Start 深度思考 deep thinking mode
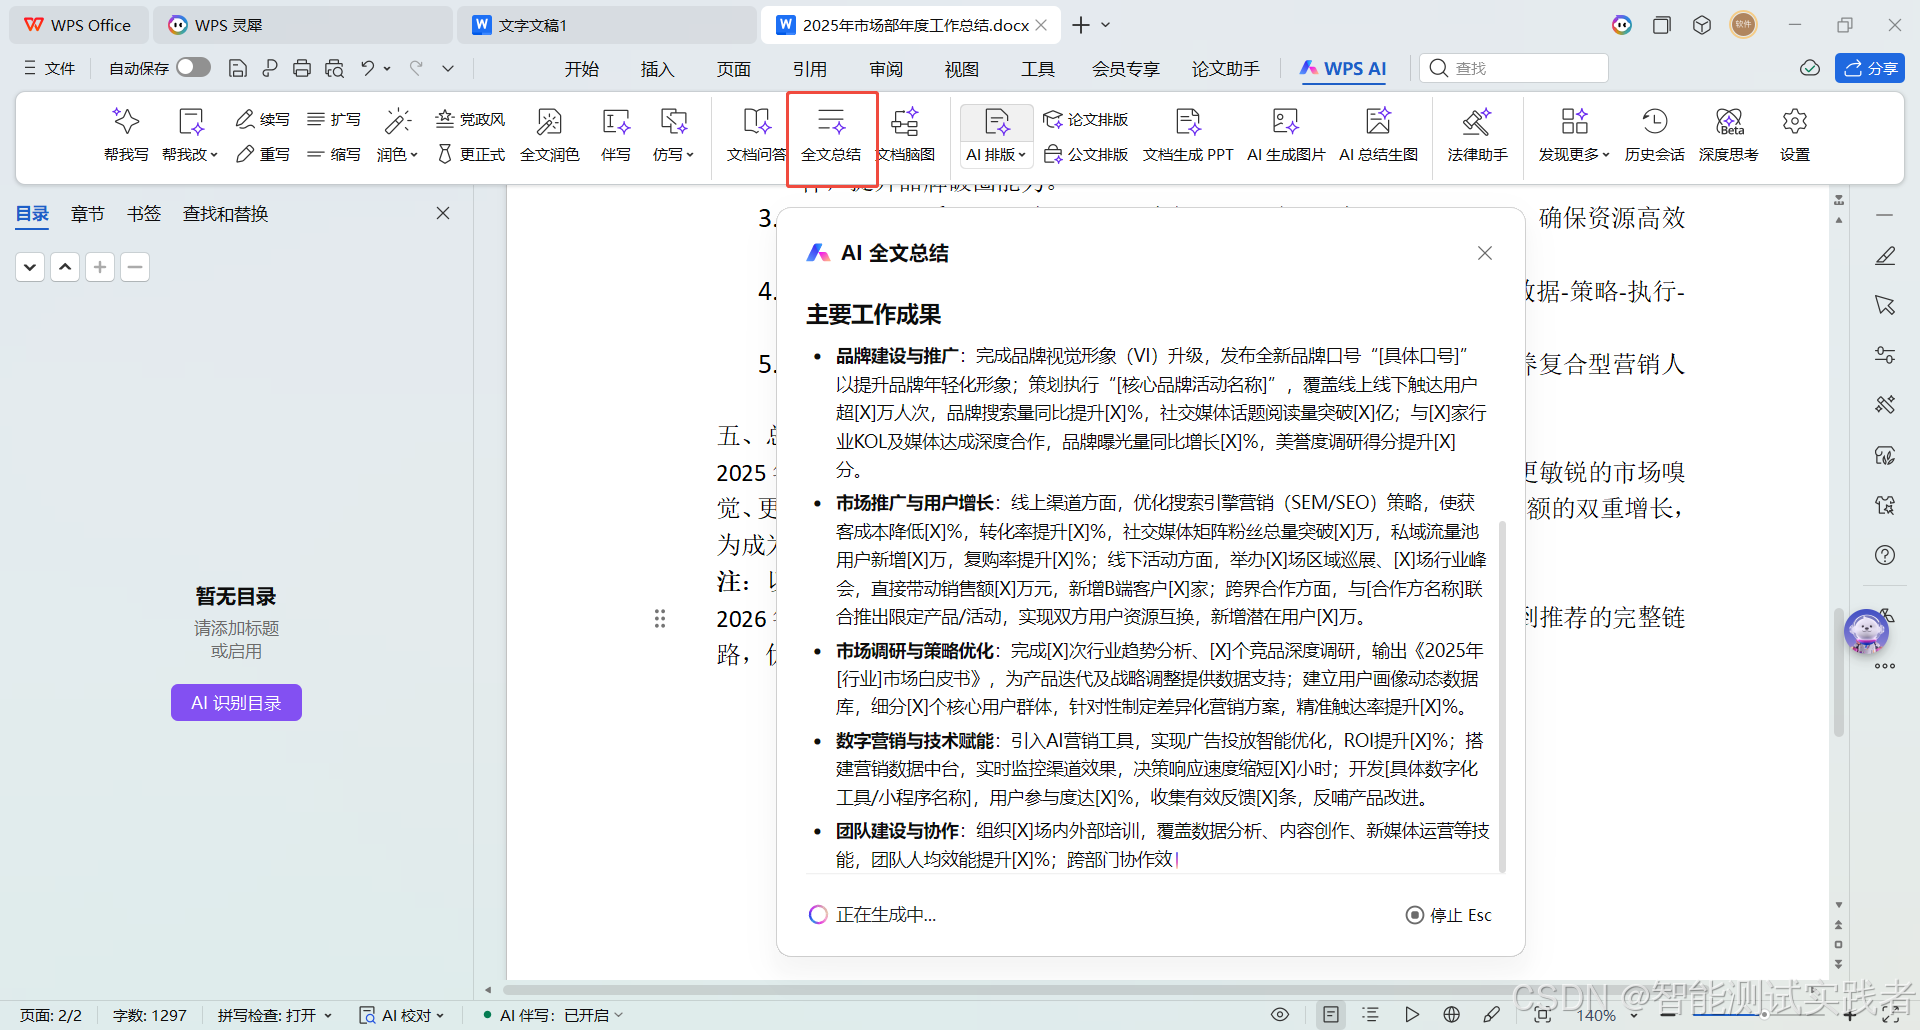The image size is (1920, 1030). (x=1729, y=135)
